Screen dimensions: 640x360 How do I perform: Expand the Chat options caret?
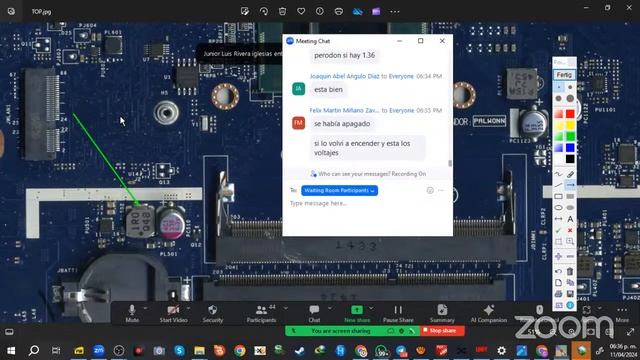click(329, 308)
